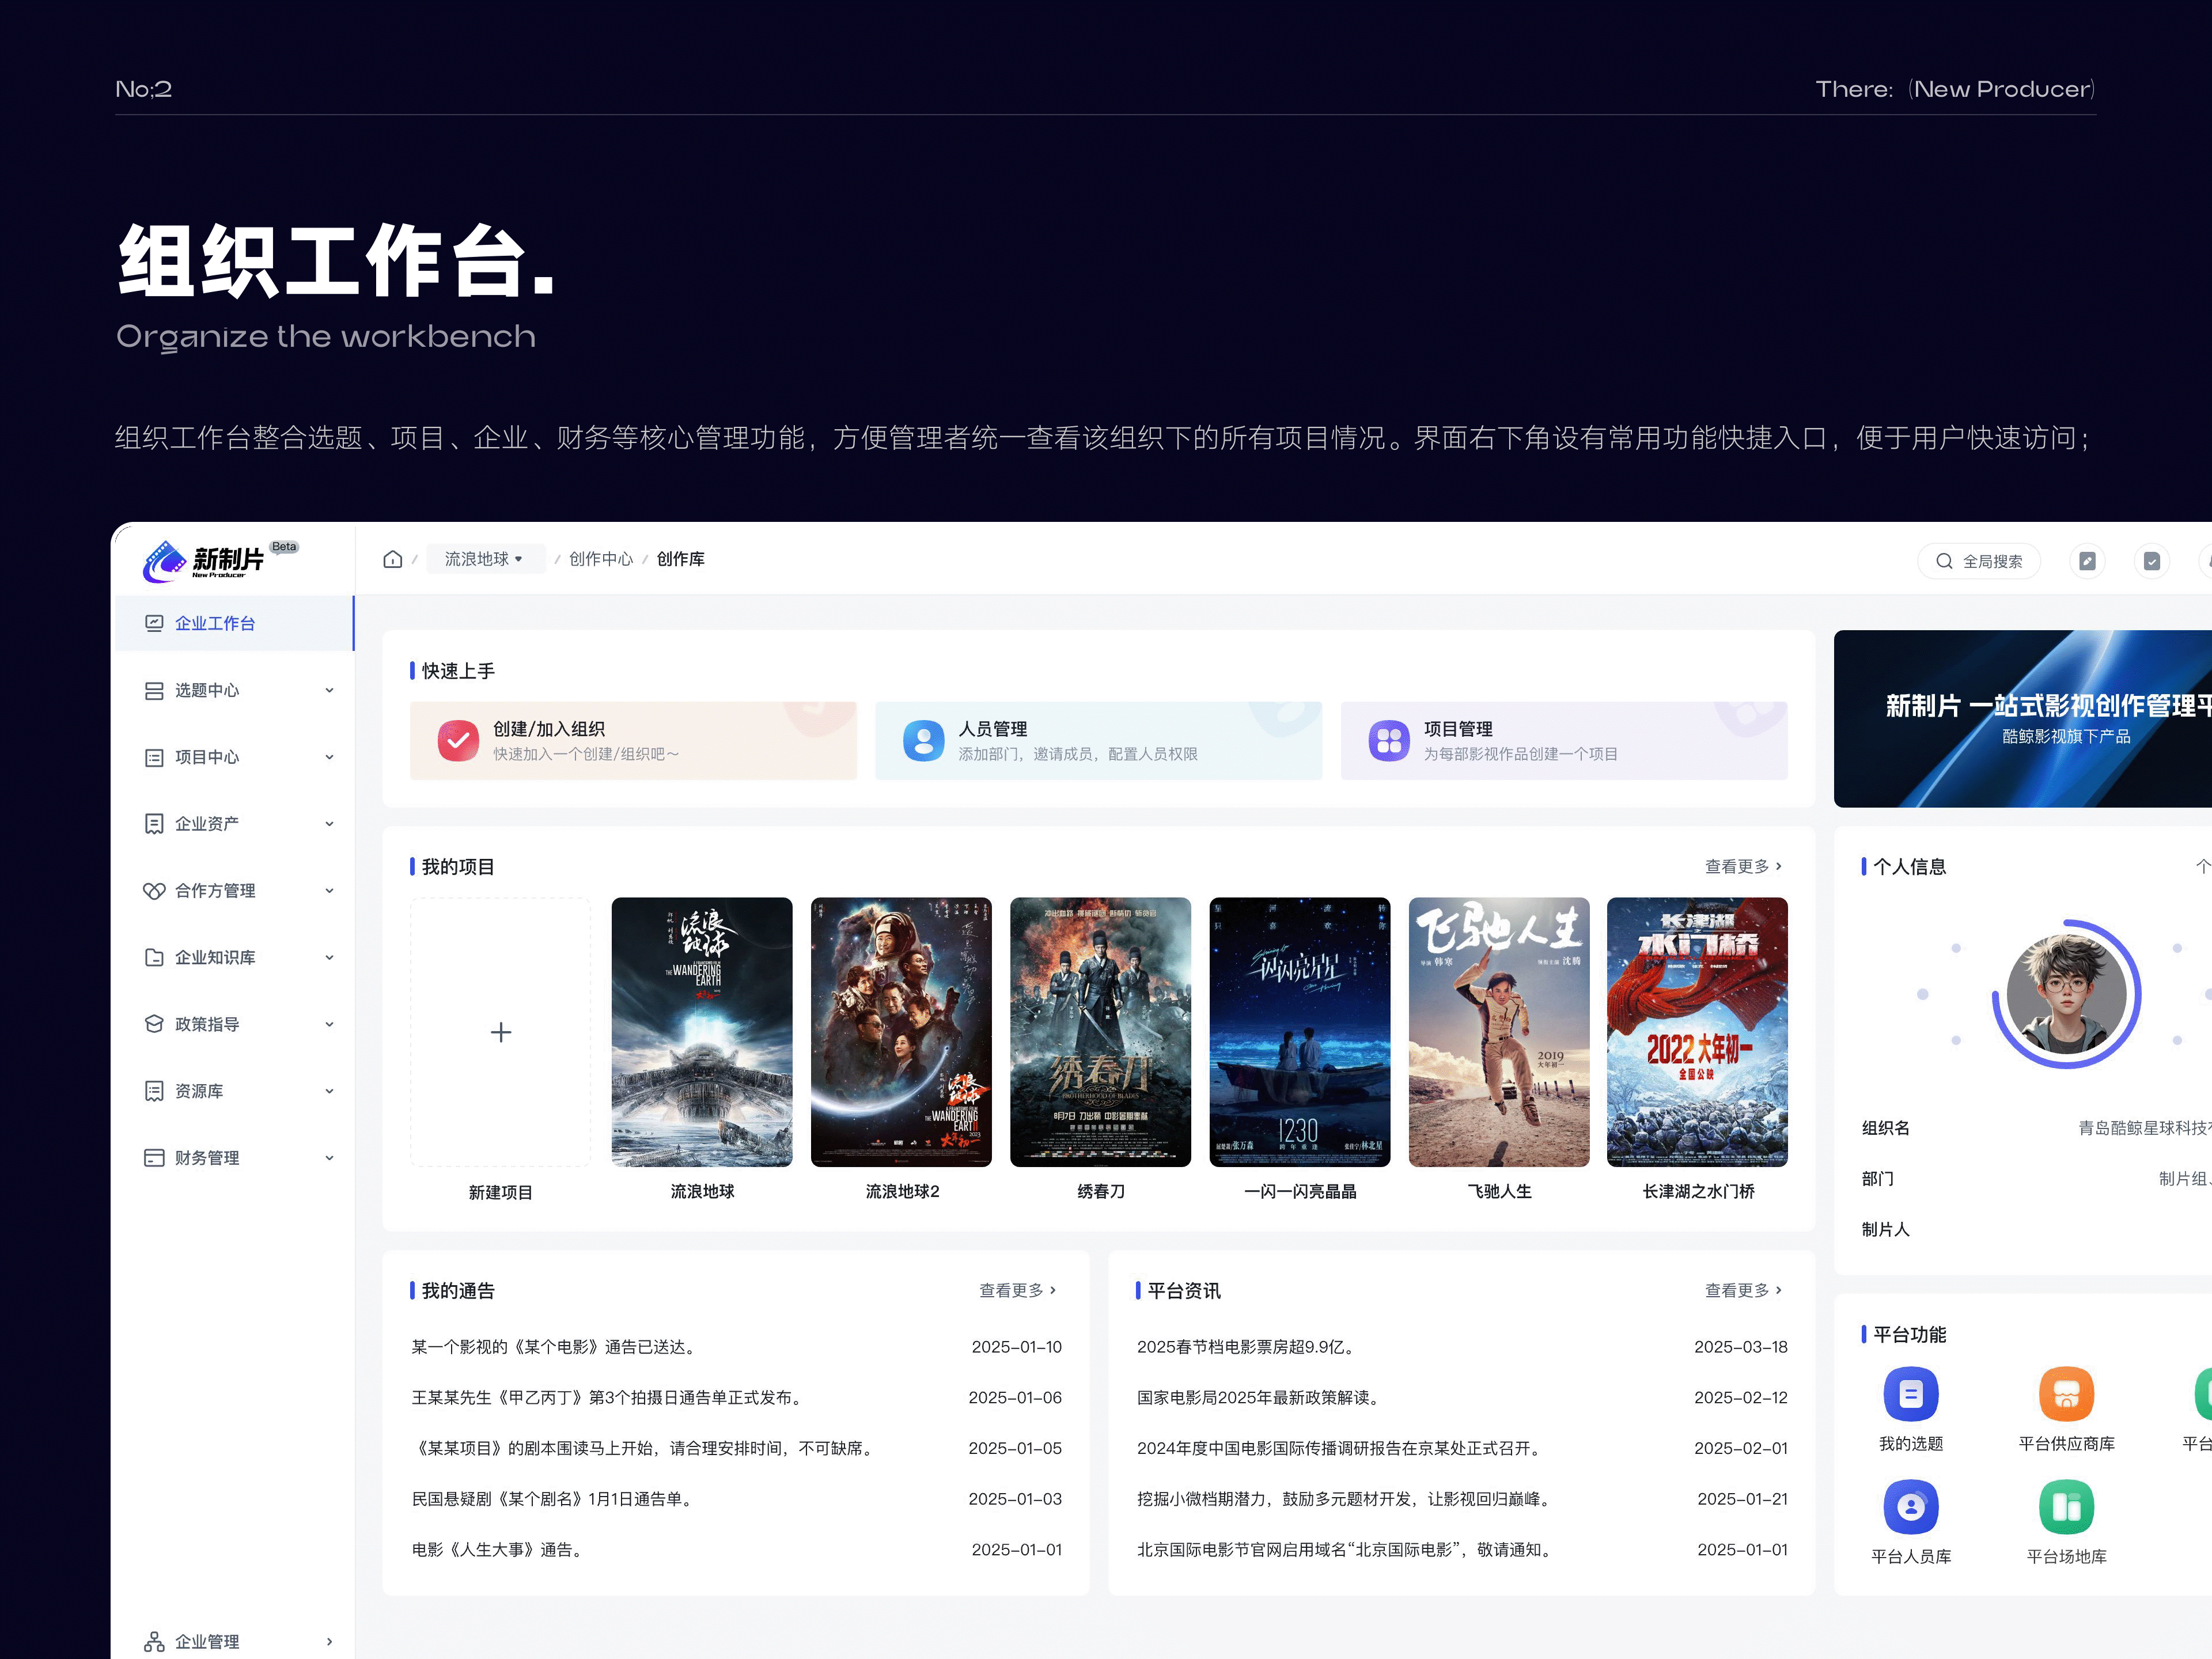Expand 企业资产 chevron arrow
Viewport: 2212px width, 1659px height.
pyautogui.click(x=329, y=824)
